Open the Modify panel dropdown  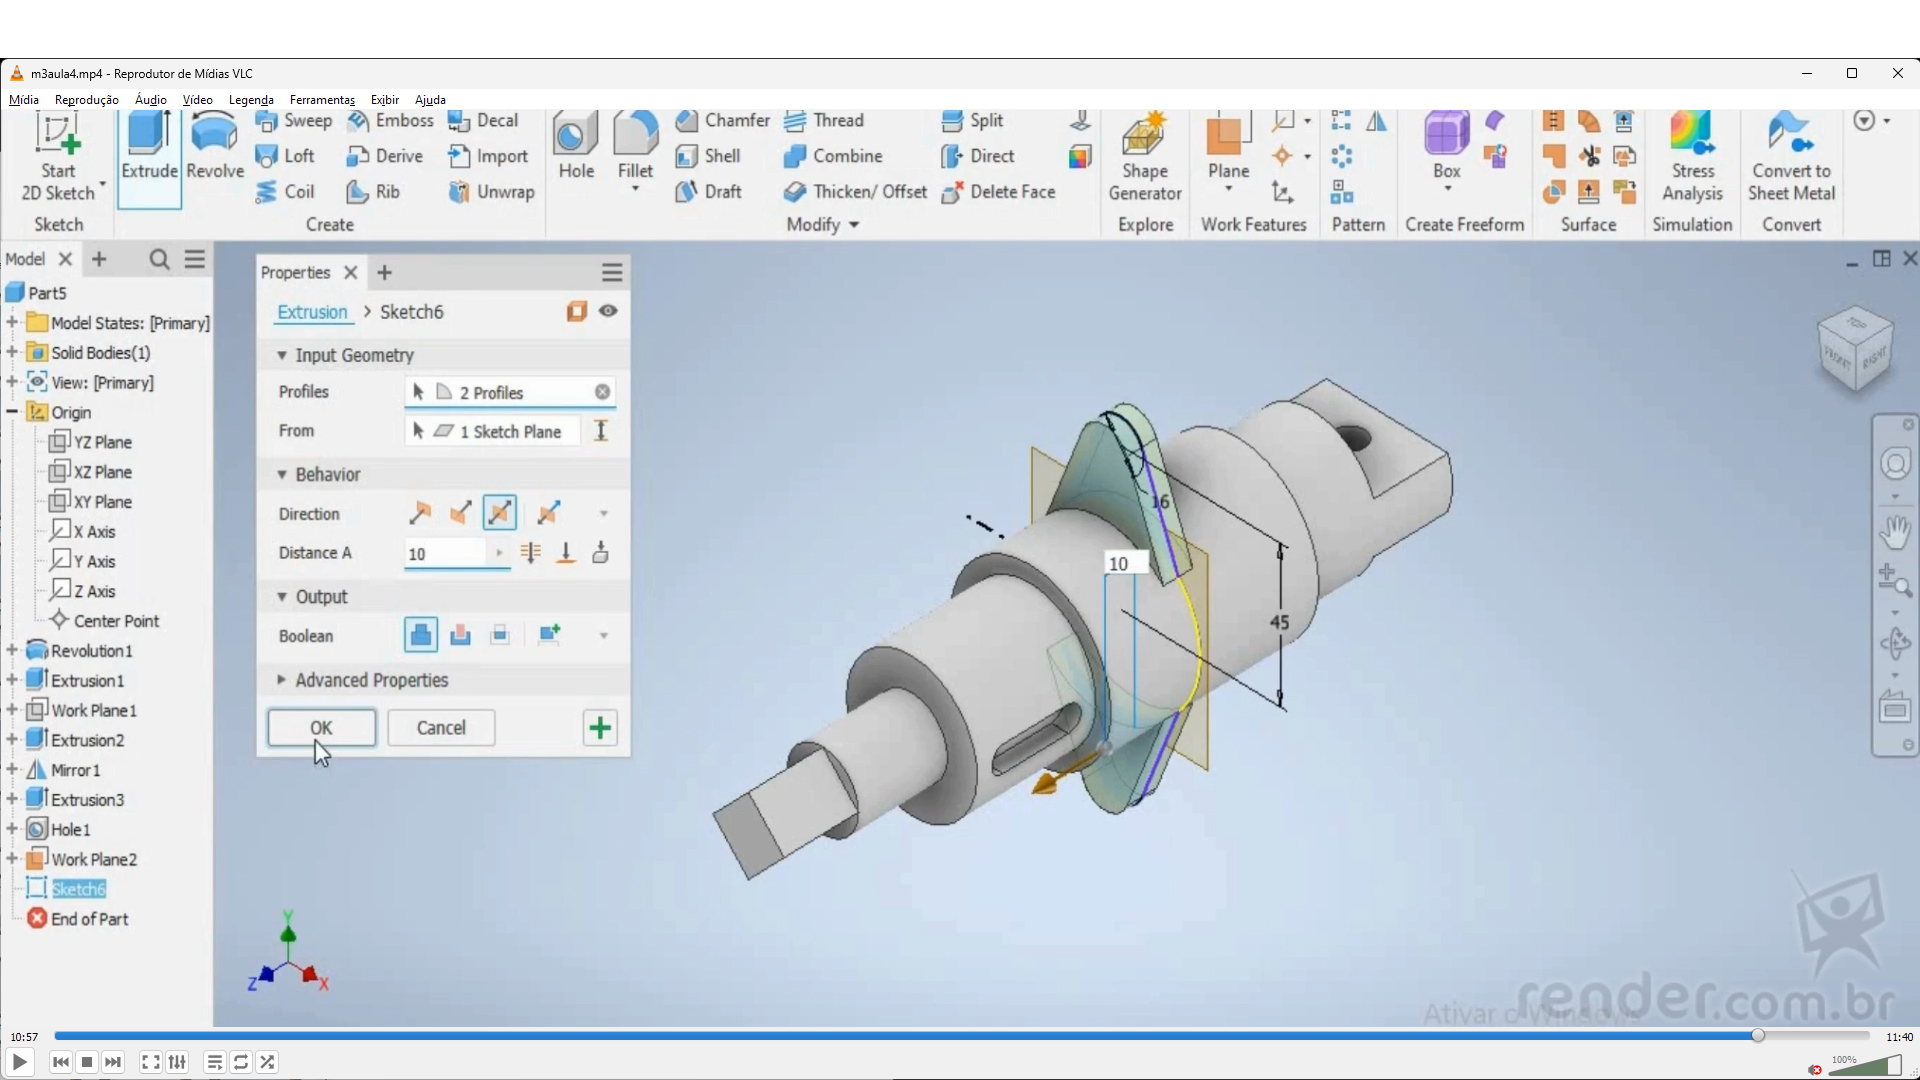pyautogui.click(x=853, y=225)
